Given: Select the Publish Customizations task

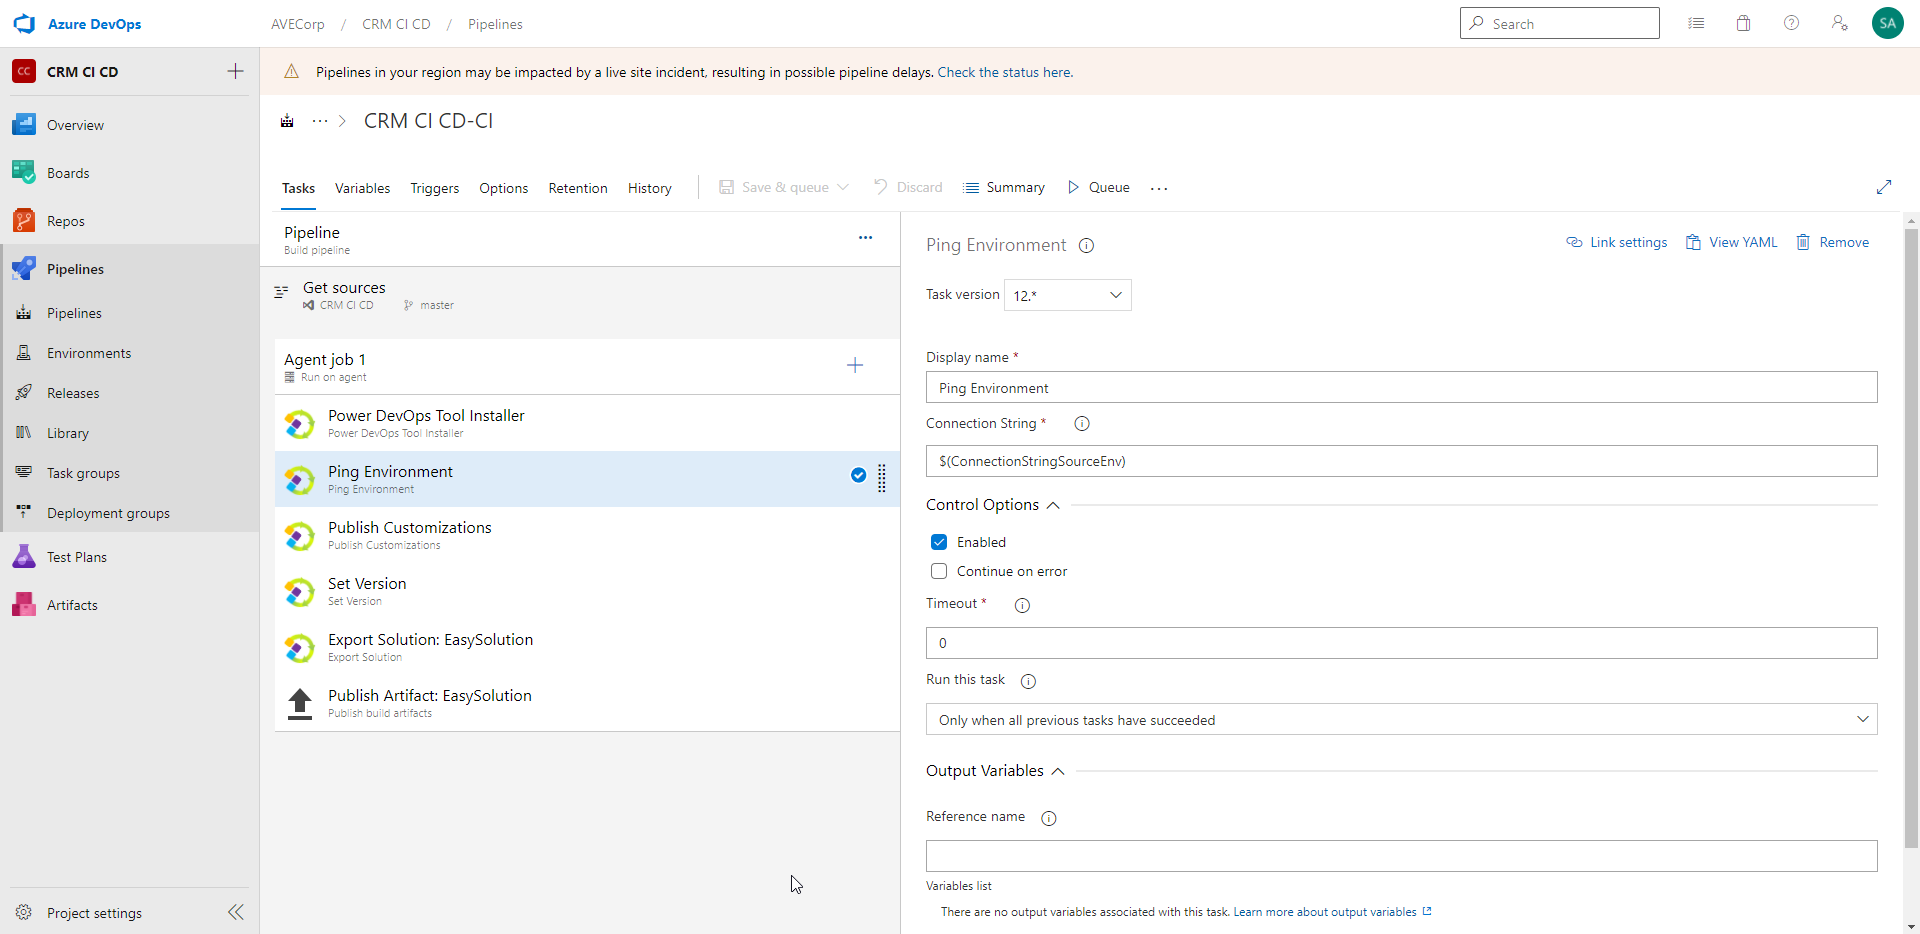Looking at the screenshot, I should click(587, 535).
